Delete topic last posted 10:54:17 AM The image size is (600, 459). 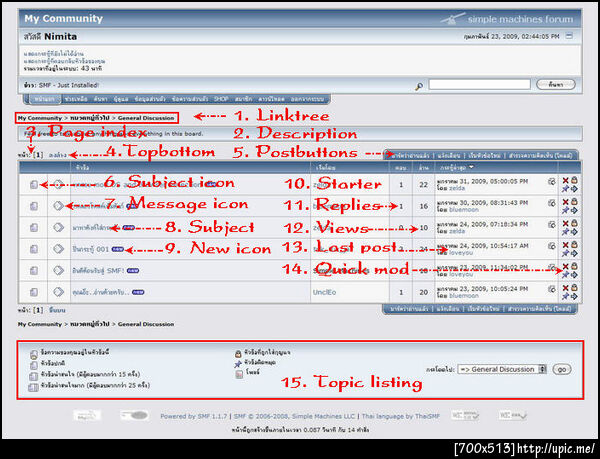(x=565, y=245)
